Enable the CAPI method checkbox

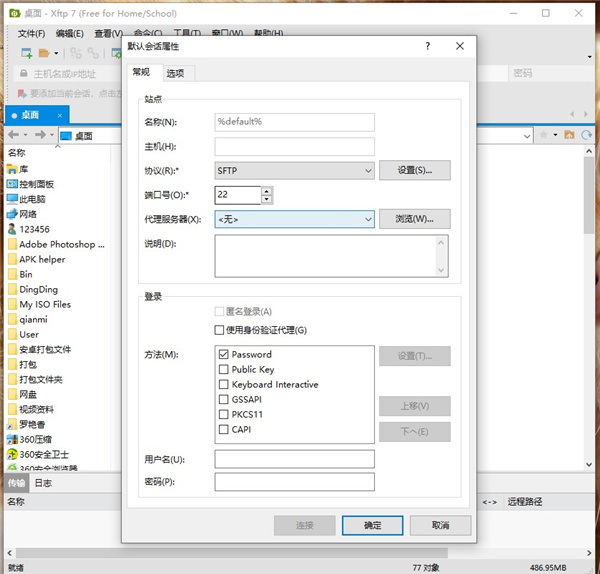click(x=223, y=429)
